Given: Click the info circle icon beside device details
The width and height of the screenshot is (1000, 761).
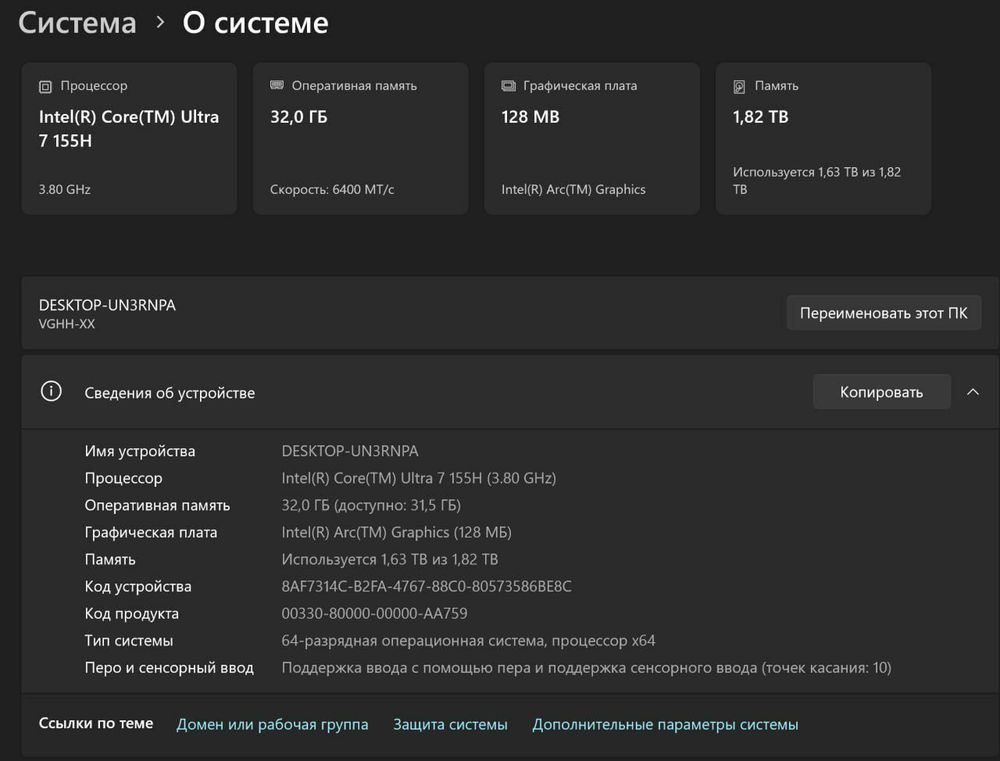Looking at the screenshot, I should click(x=51, y=391).
